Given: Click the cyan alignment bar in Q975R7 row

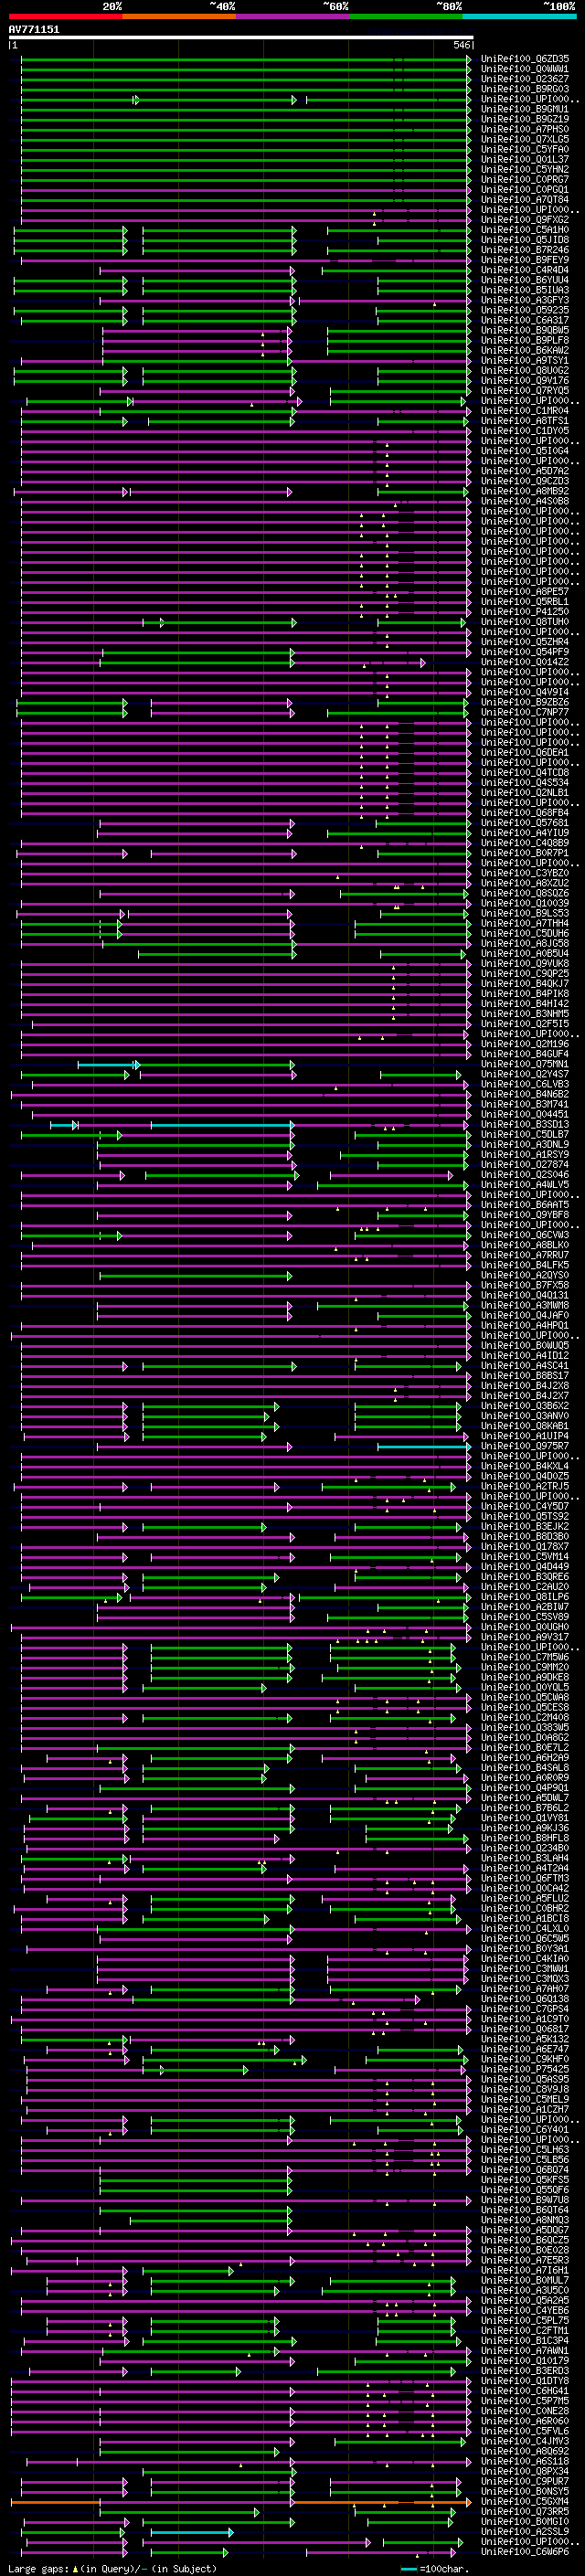Looking at the screenshot, I should point(423,1446).
